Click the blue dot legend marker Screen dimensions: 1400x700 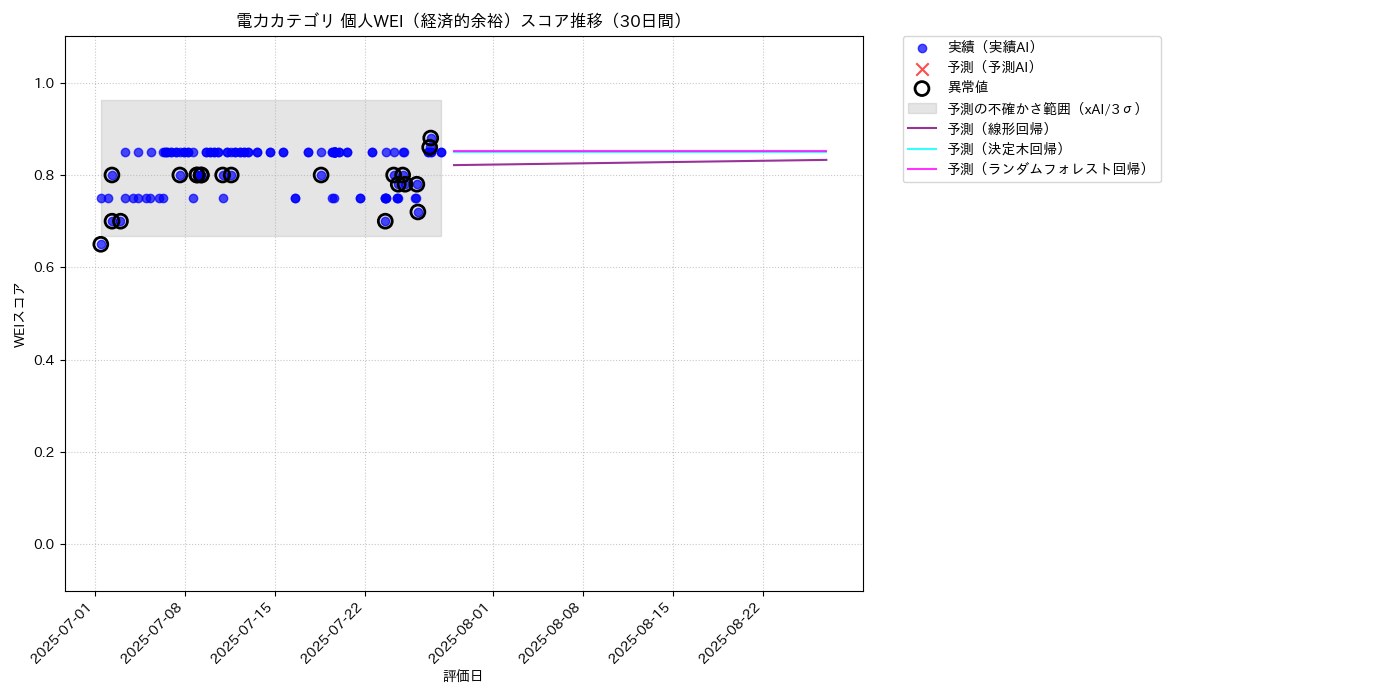pos(922,48)
